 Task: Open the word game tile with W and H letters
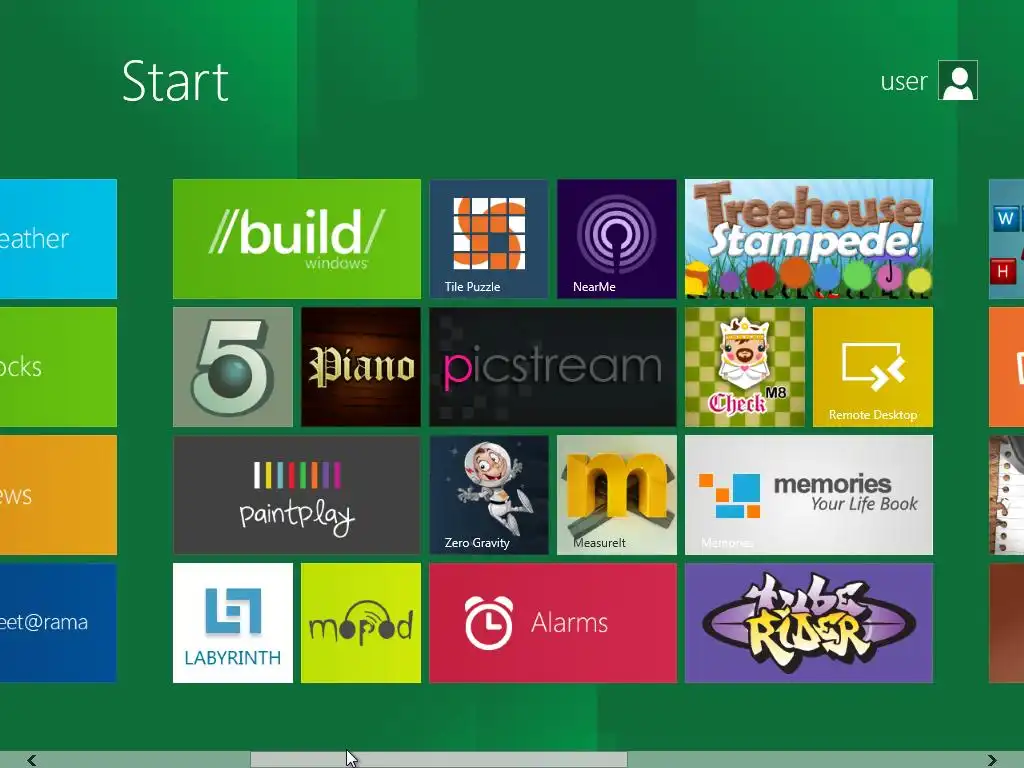pos(1006,238)
